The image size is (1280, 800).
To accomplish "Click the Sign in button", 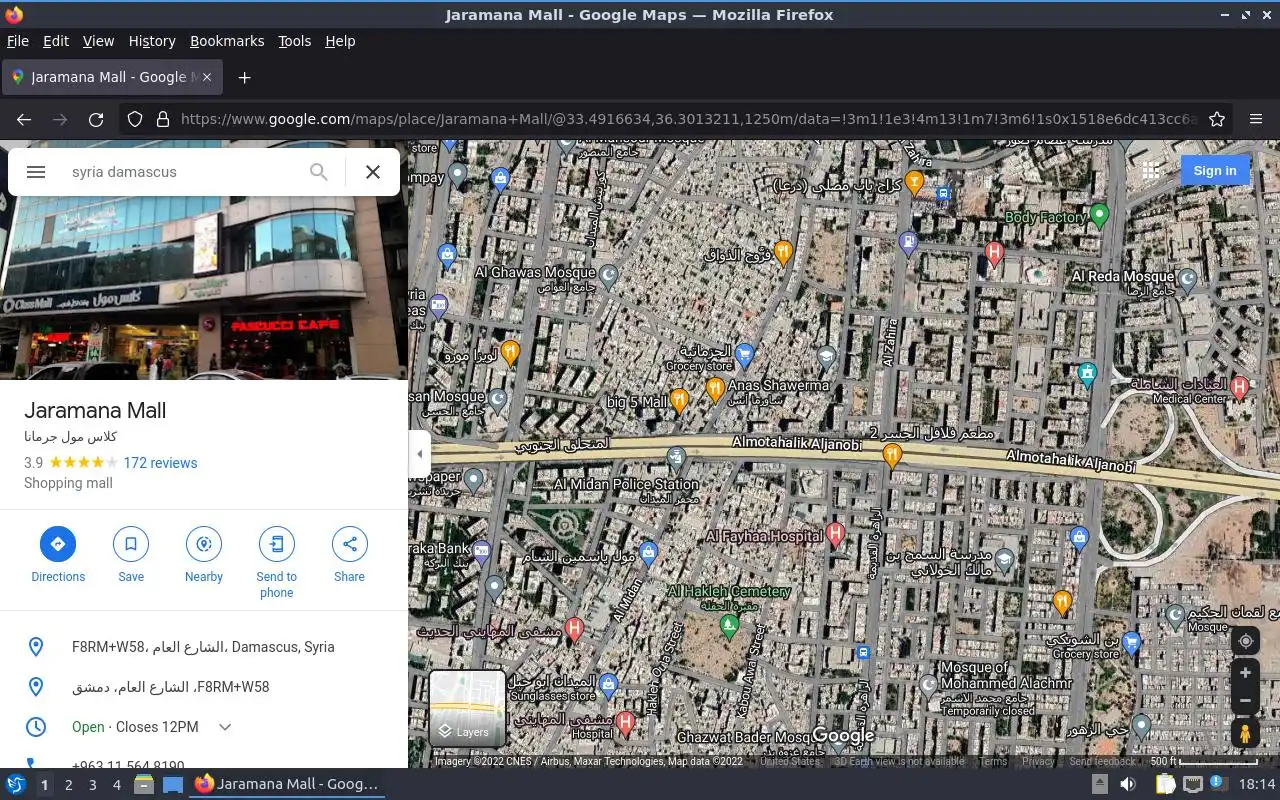I will 1215,171.
